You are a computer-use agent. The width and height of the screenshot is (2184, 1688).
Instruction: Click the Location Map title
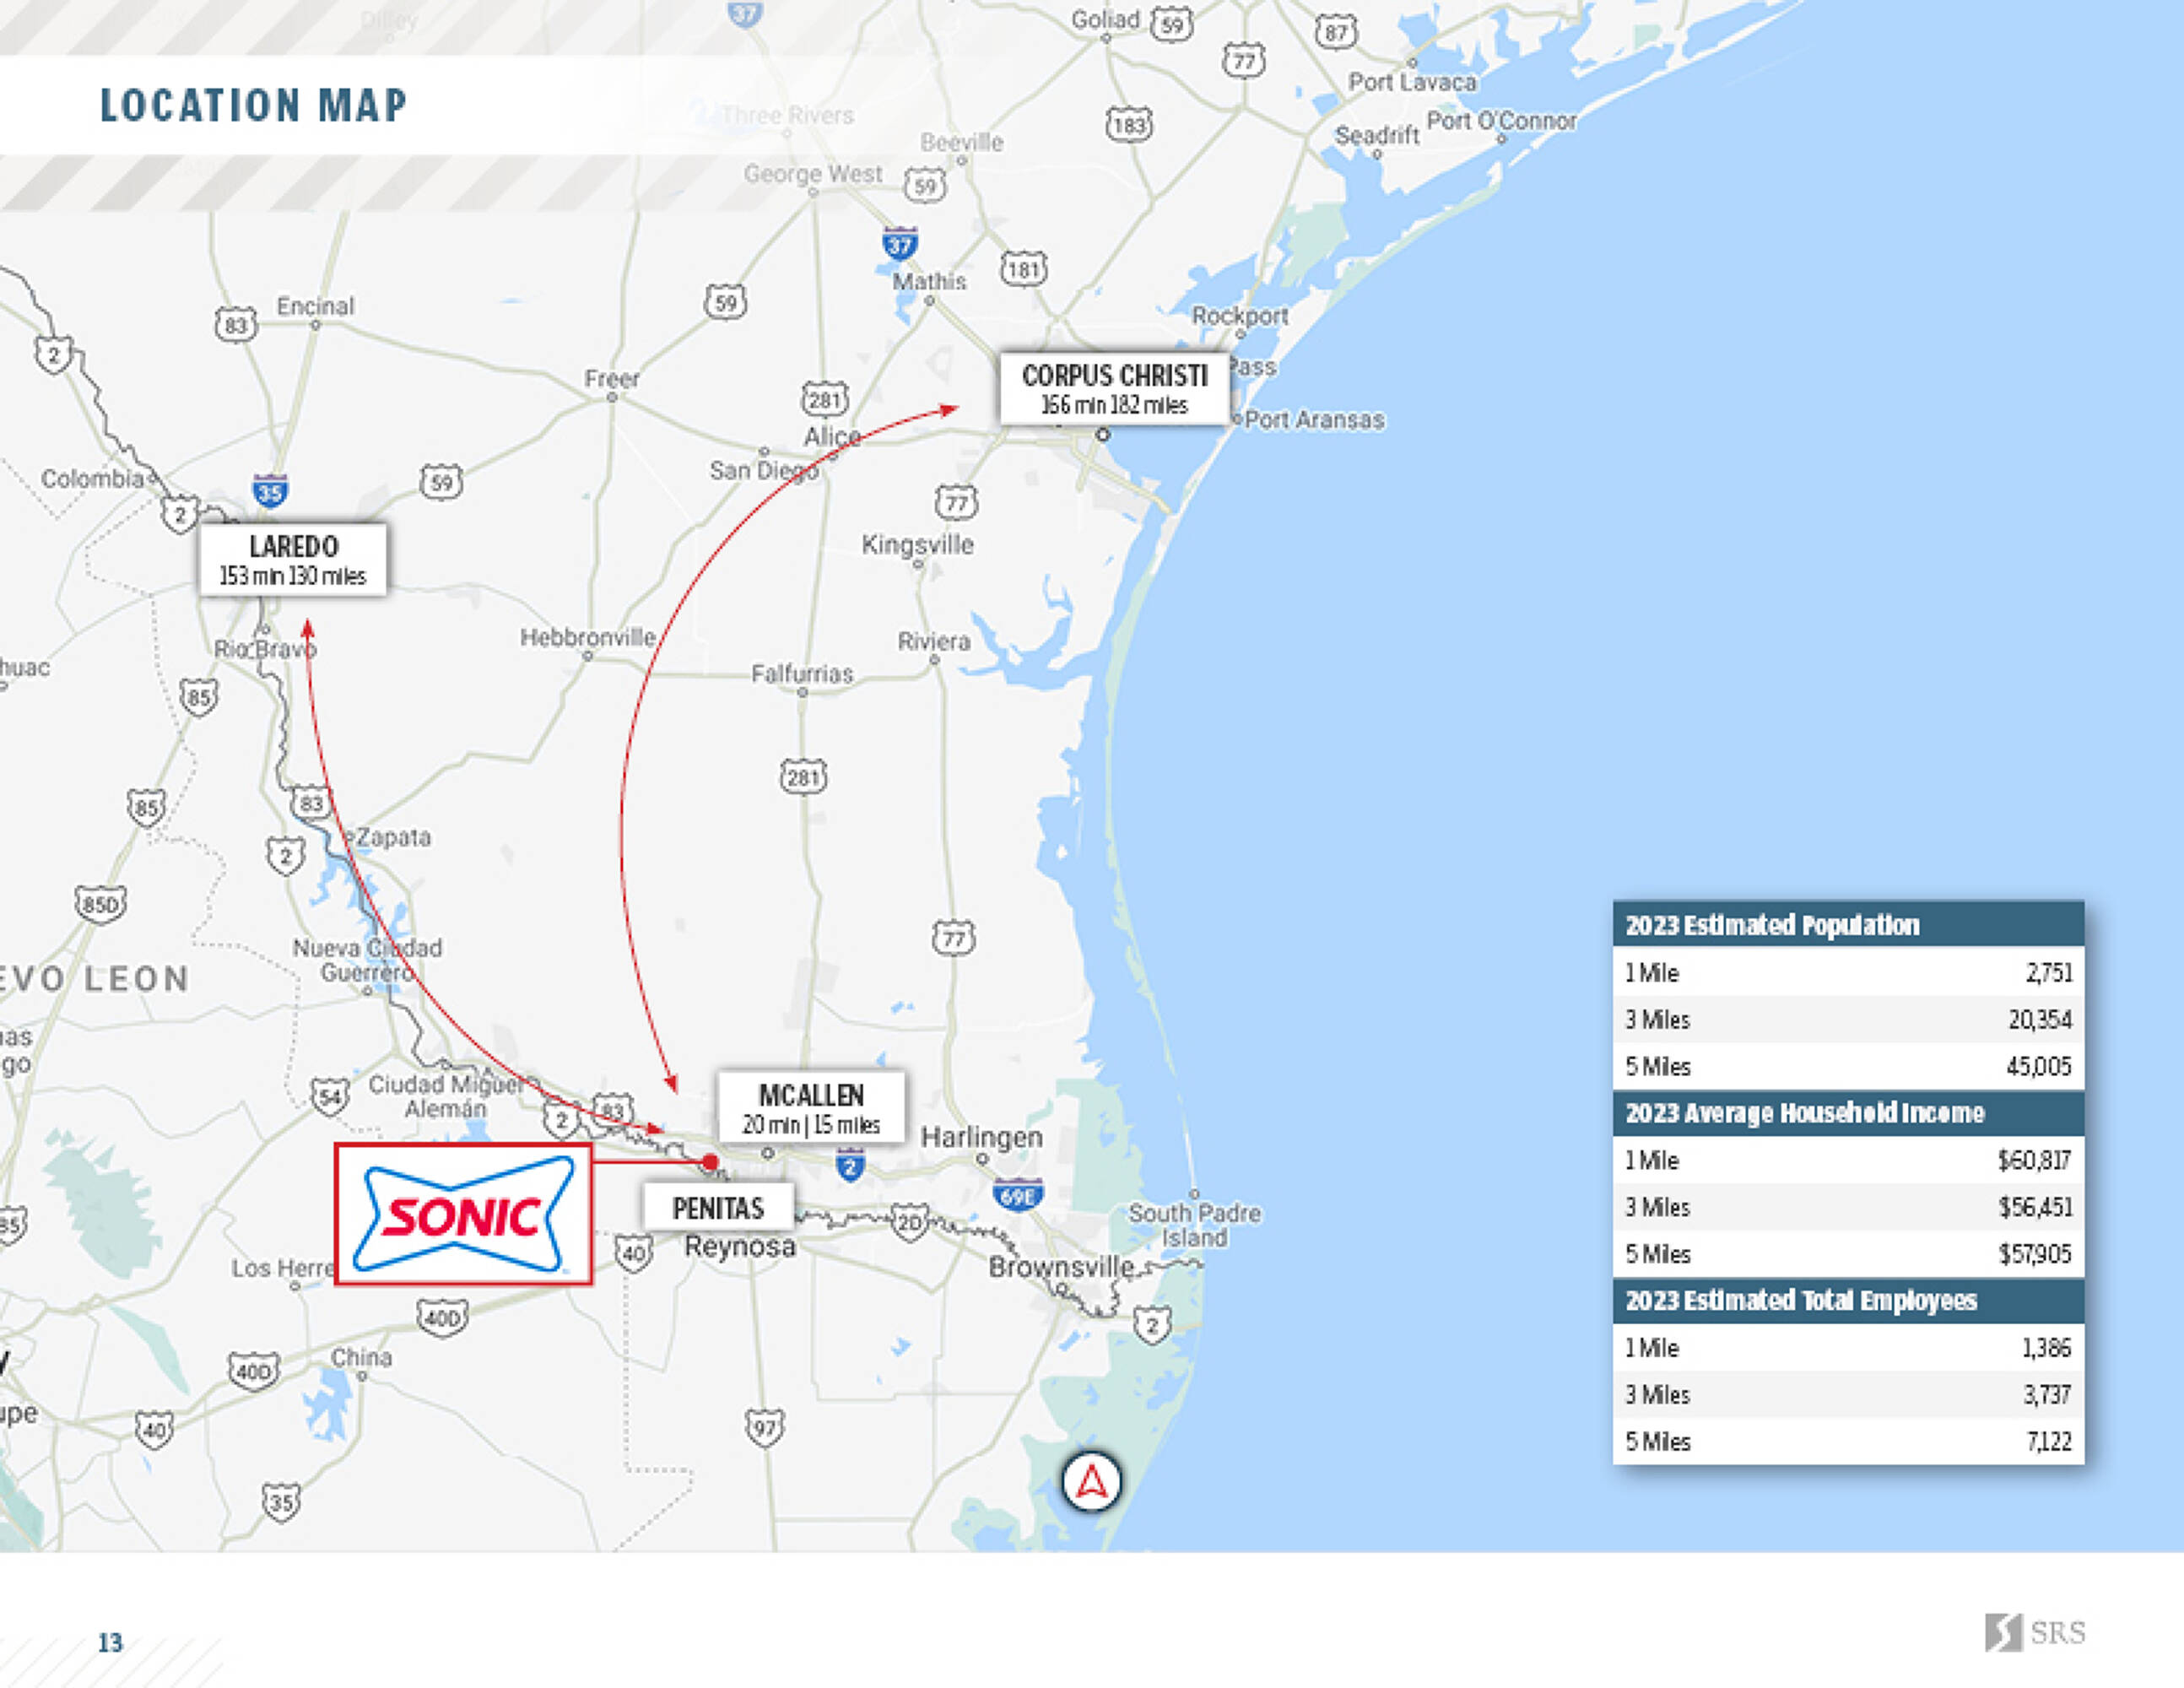coord(253,106)
